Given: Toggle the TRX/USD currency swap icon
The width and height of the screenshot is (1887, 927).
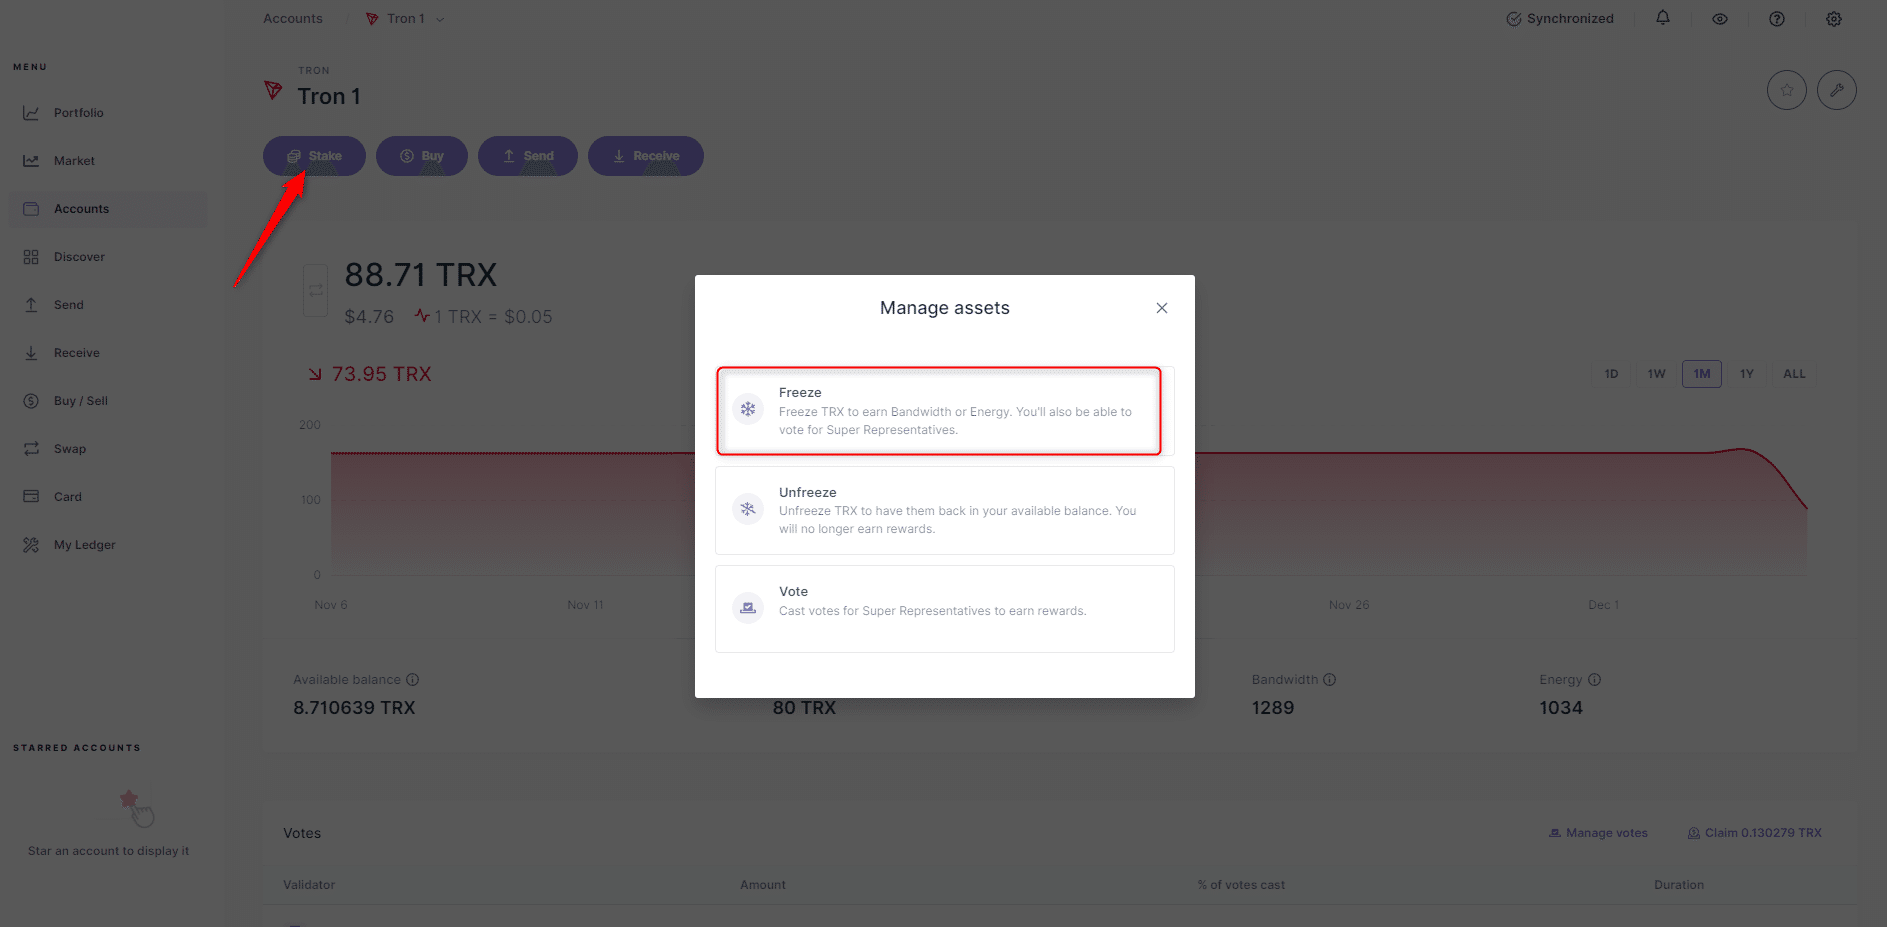Looking at the screenshot, I should pyautogui.click(x=315, y=290).
